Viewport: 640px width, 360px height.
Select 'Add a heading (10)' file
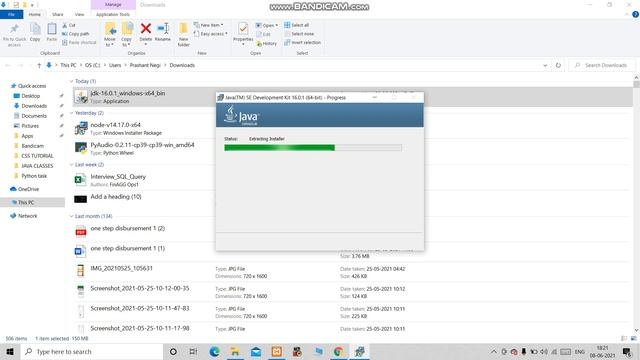(x=116, y=197)
